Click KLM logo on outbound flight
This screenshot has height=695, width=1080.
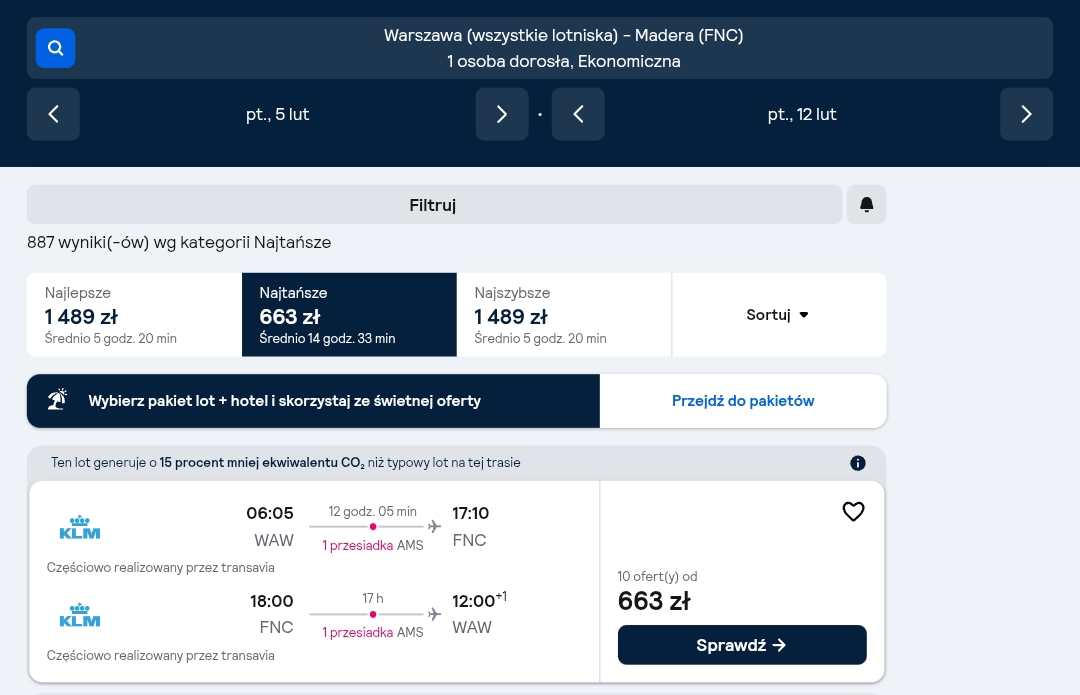pos(80,527)
